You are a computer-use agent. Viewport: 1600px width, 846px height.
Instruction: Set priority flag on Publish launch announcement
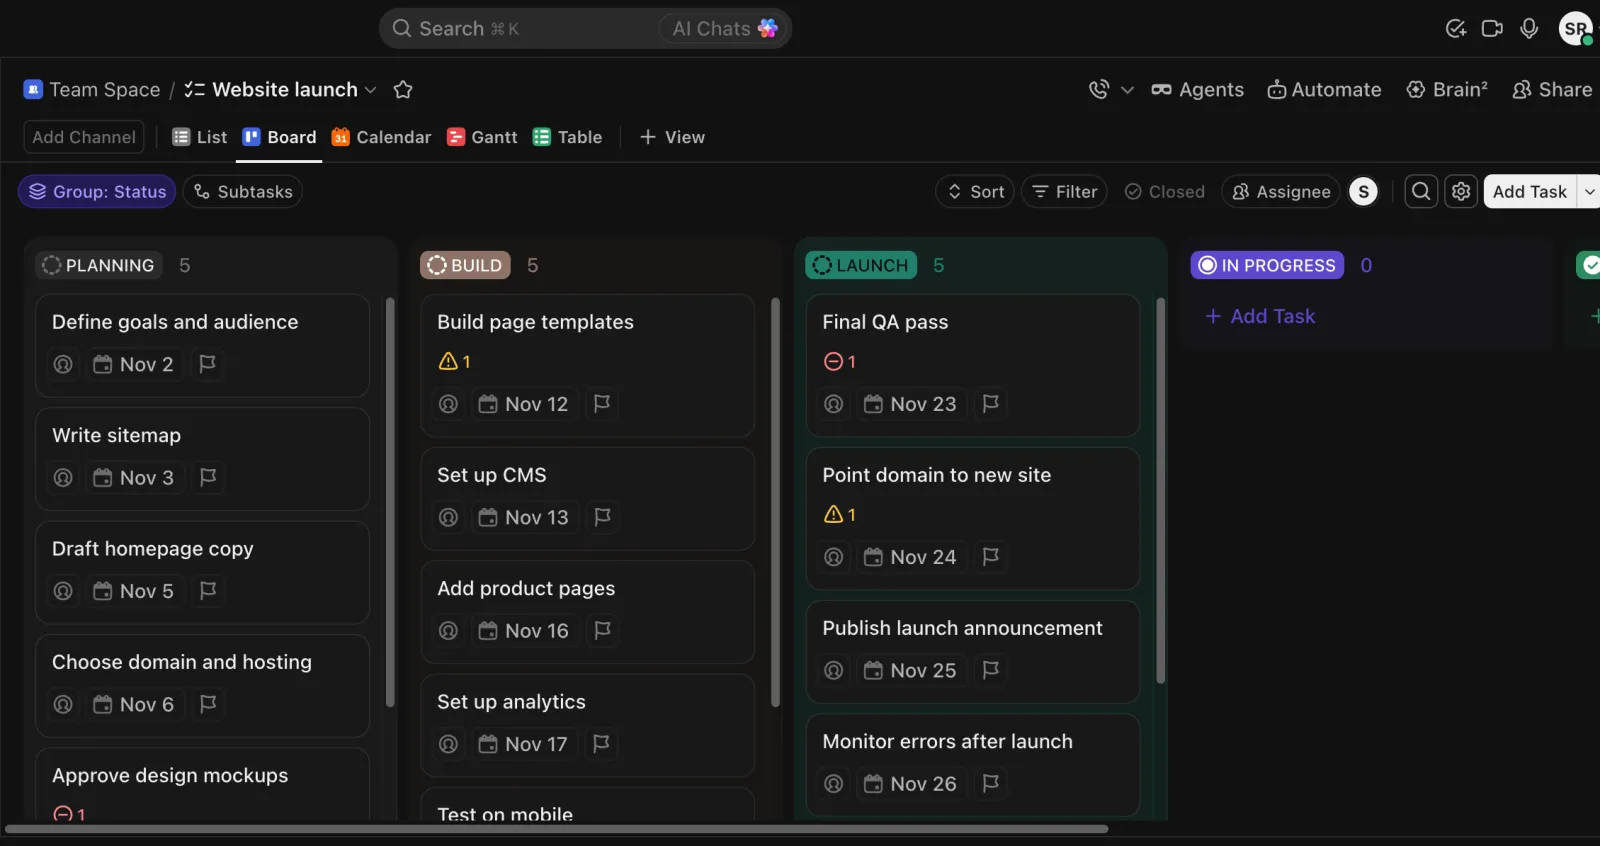991,670
